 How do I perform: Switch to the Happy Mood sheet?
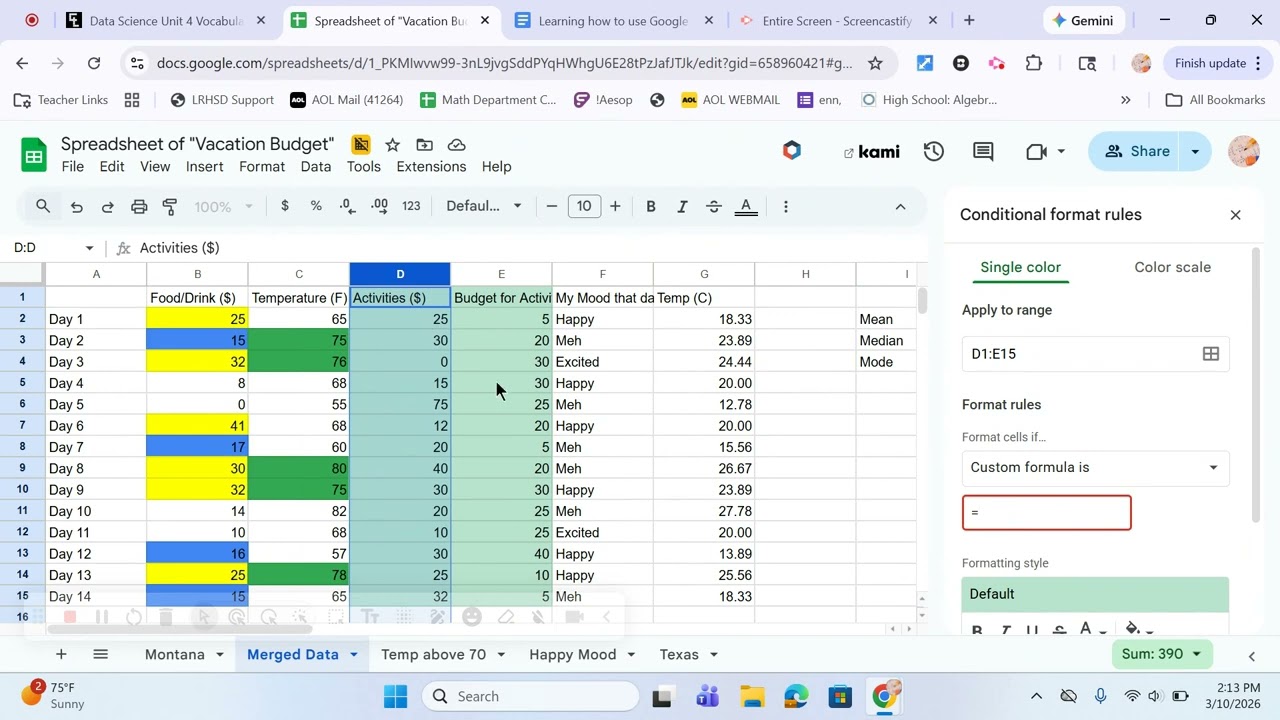573,655
